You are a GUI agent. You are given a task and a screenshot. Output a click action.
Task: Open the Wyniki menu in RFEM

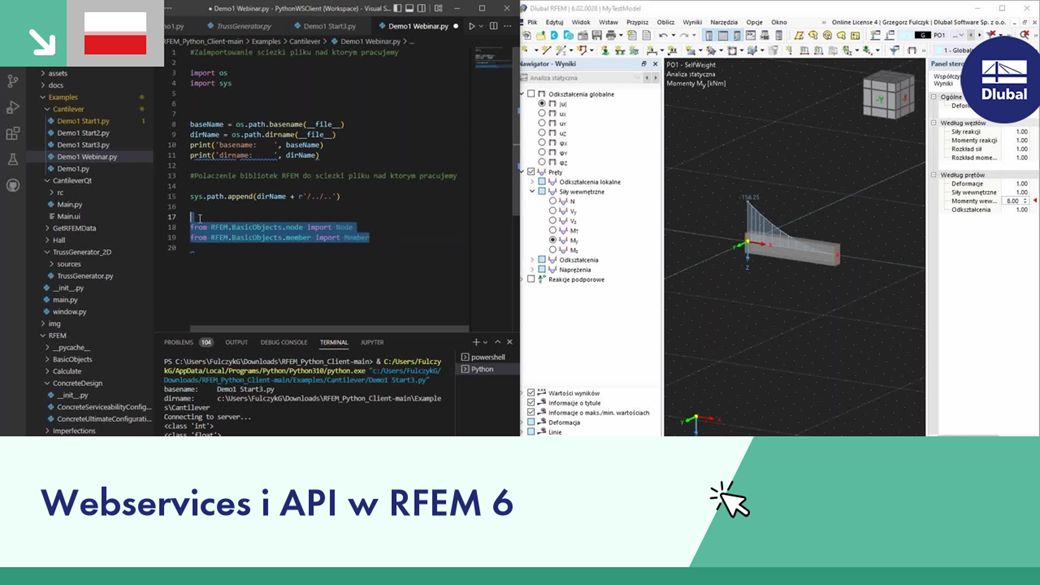pyautogui.click(x=692, y=22)
